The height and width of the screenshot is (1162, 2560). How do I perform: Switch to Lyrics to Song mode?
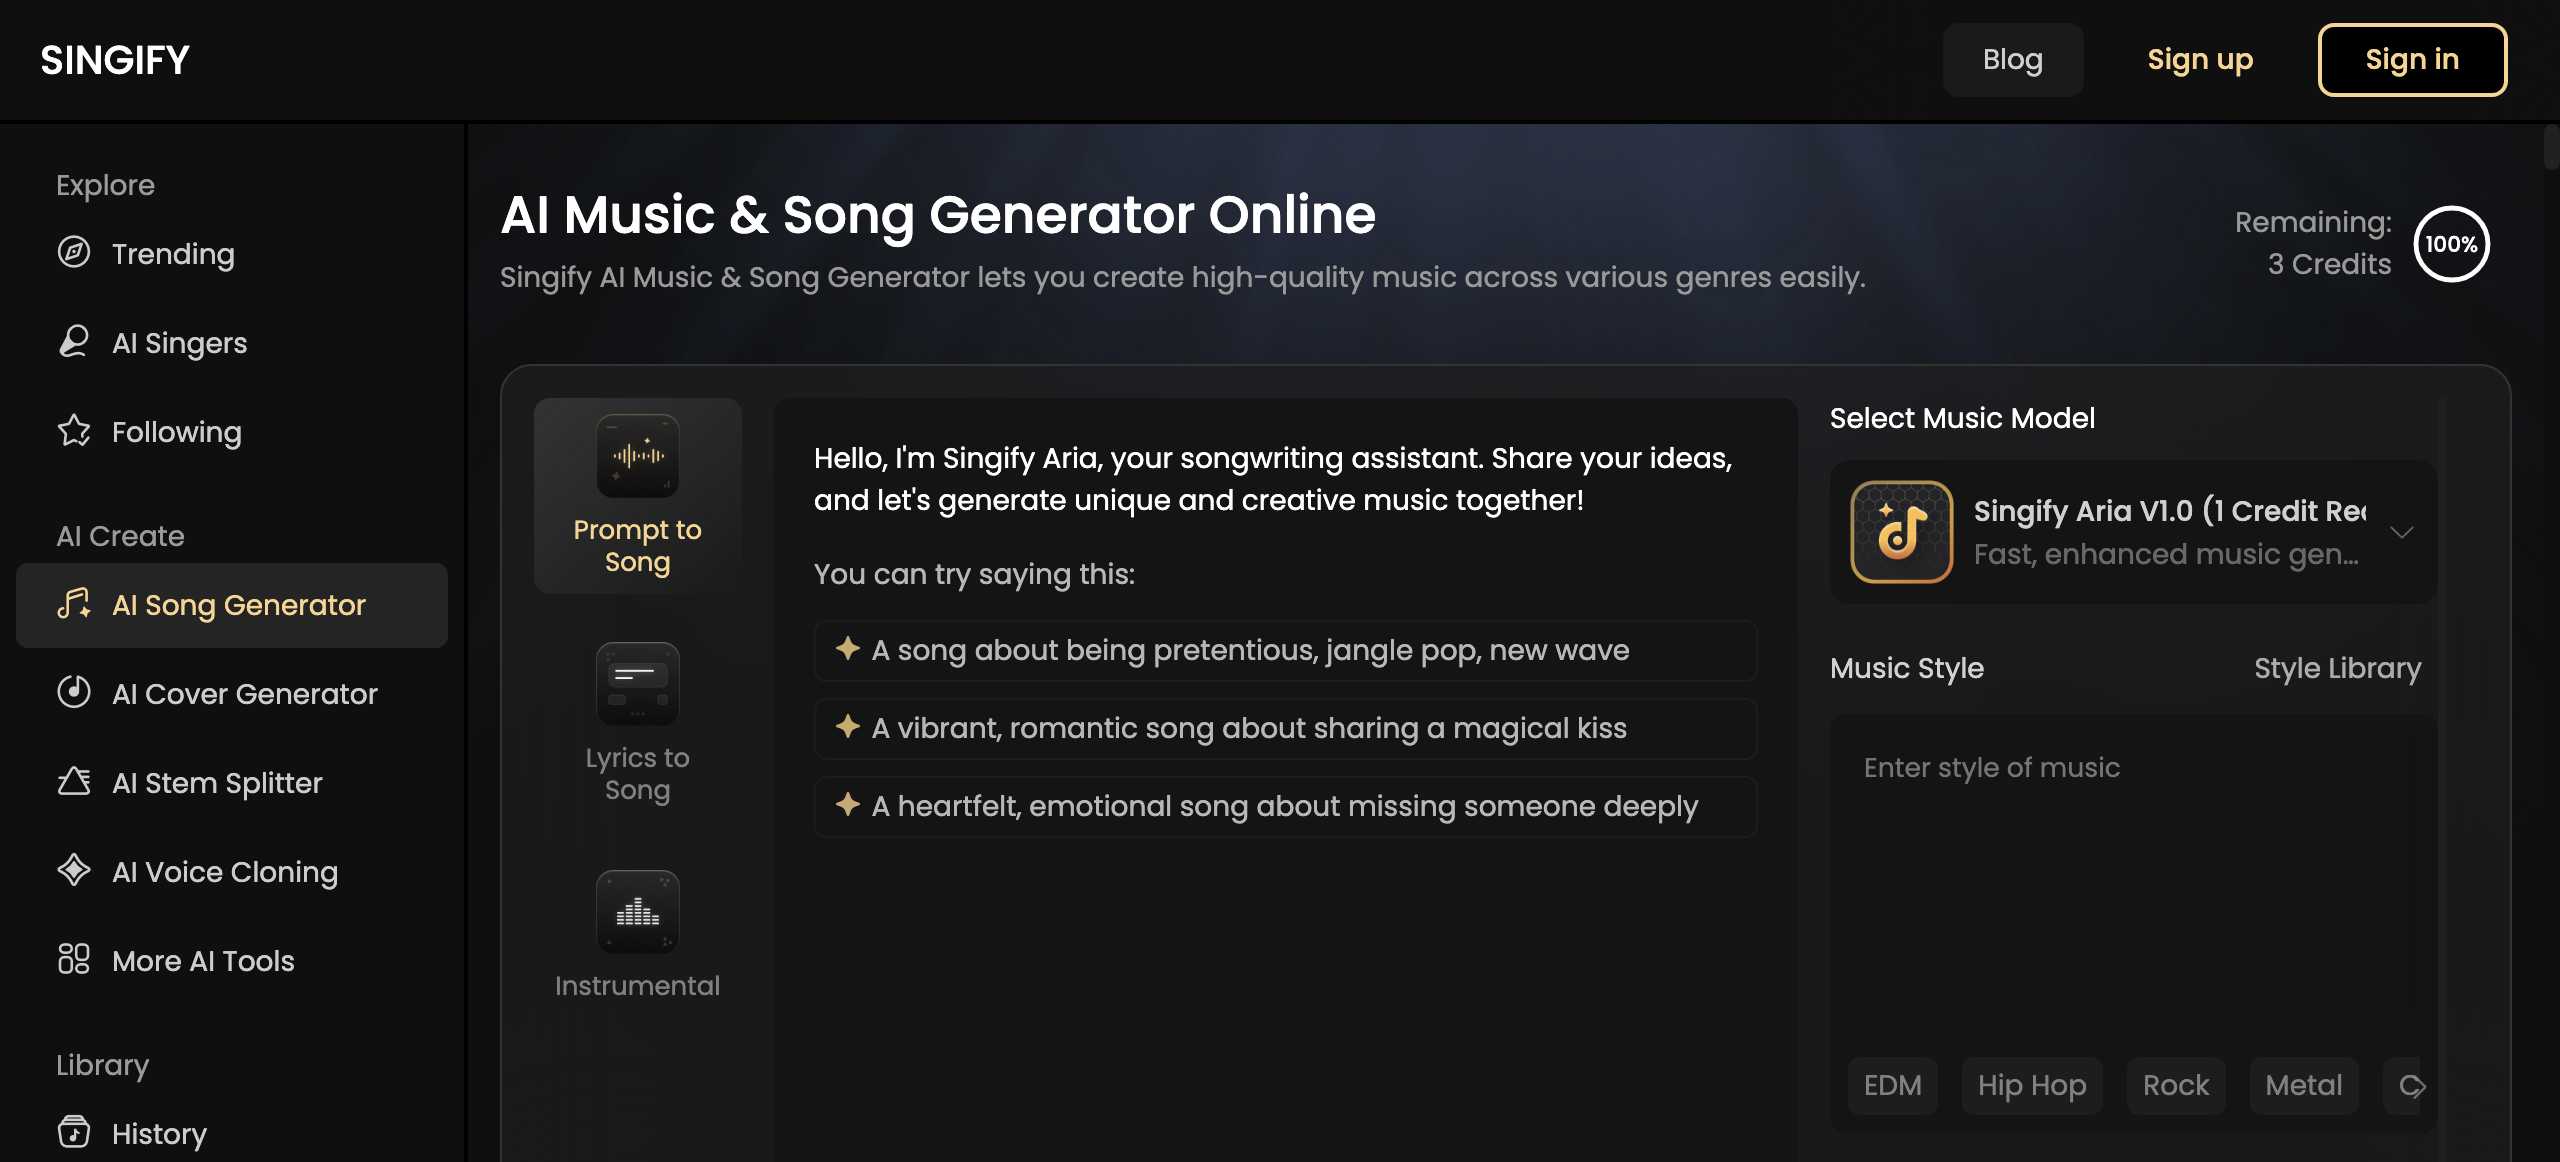[637, 723]
